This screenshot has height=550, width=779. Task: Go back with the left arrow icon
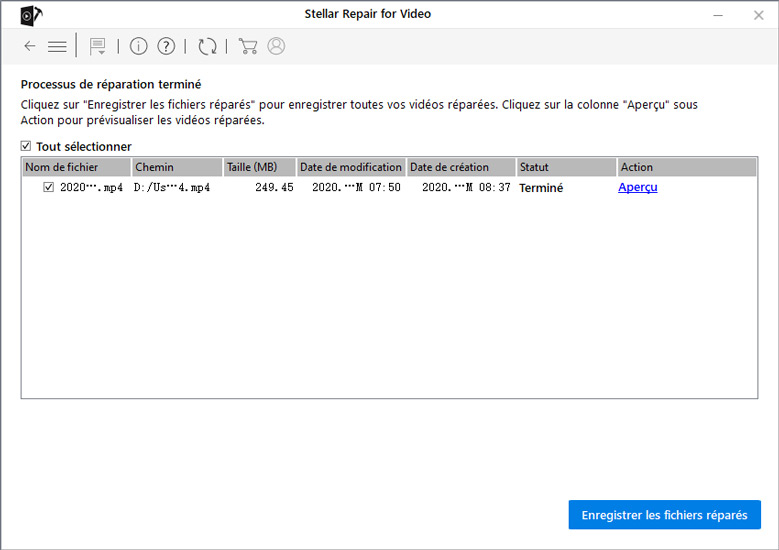[x=30, y=46]
